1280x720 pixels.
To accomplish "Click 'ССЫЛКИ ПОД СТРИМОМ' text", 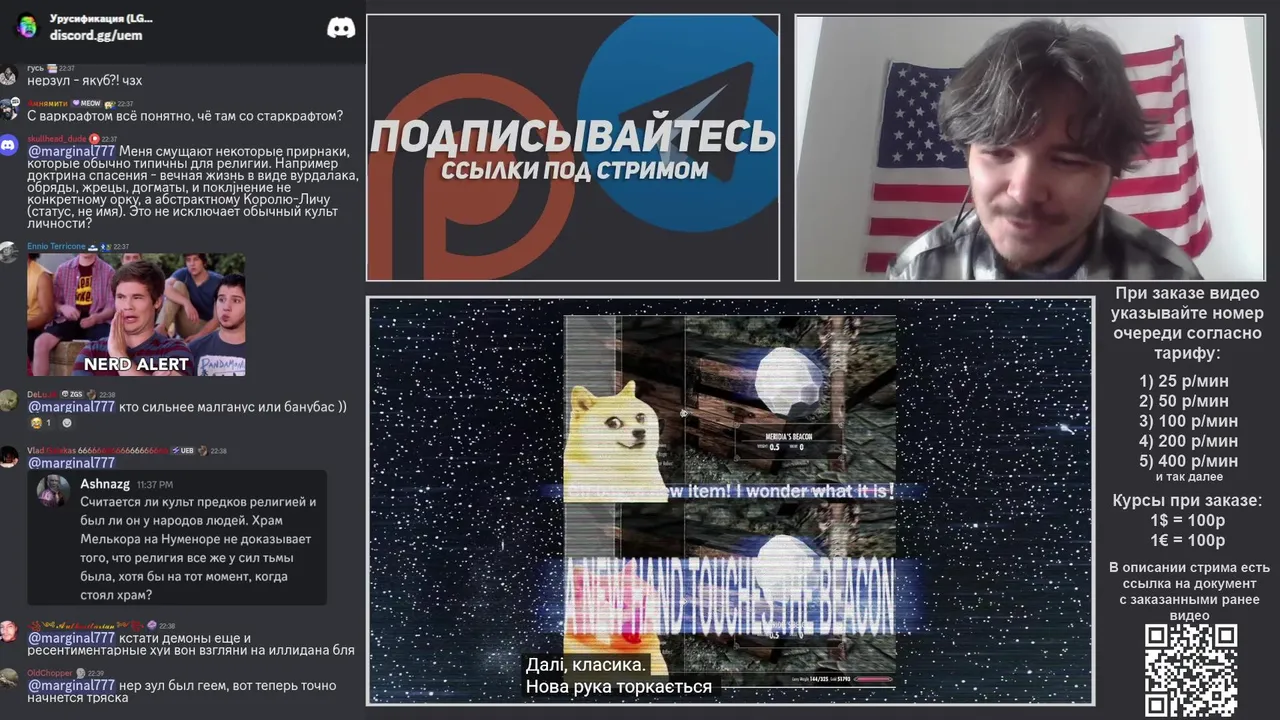I will coord(575,170).
